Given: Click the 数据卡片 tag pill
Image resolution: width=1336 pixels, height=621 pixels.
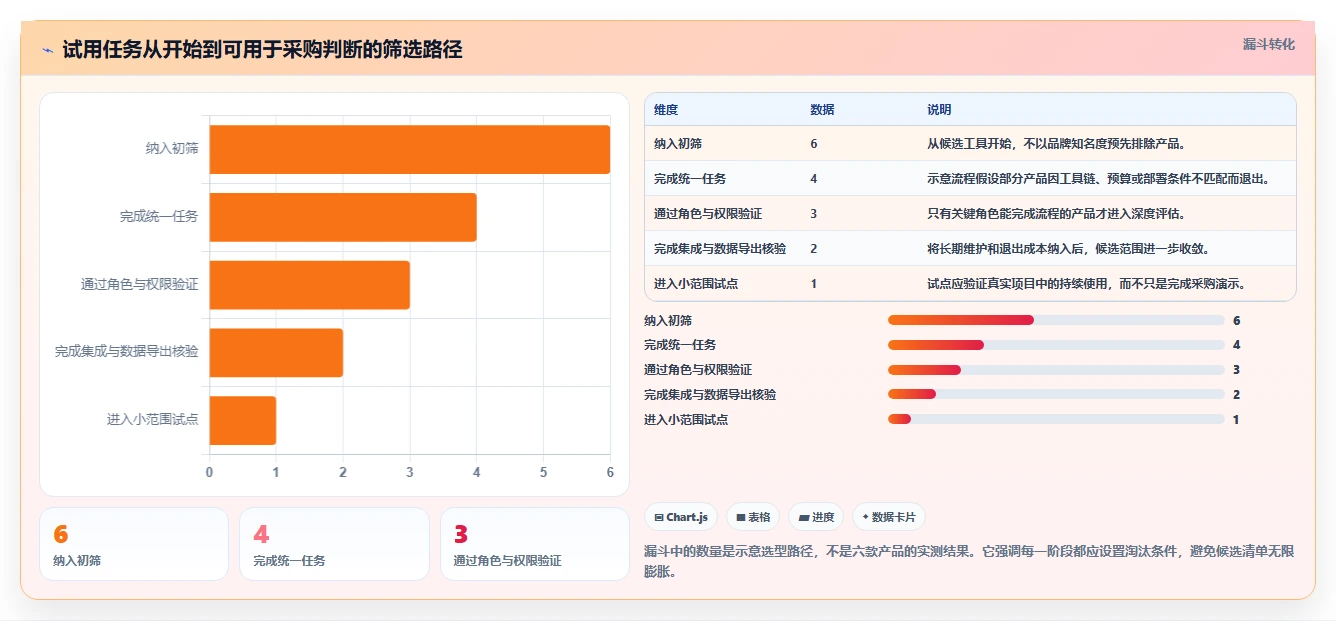Looking at the screenshot, I should tap(889, 517).
